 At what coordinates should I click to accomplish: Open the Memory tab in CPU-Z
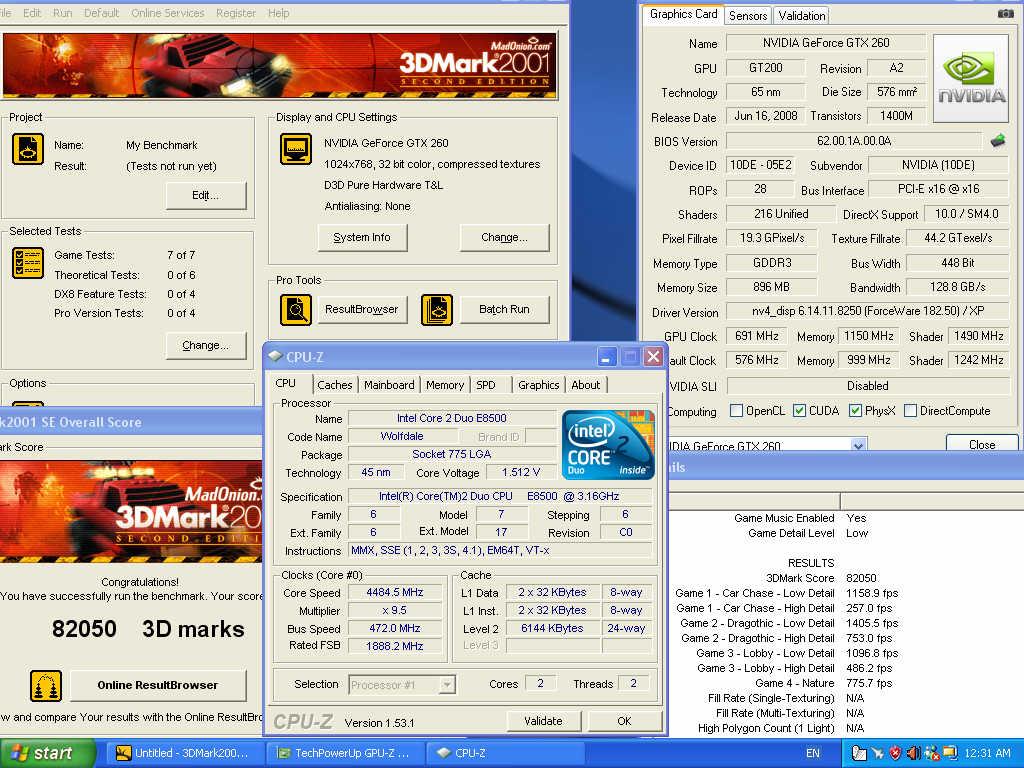(x=445, y=385)
